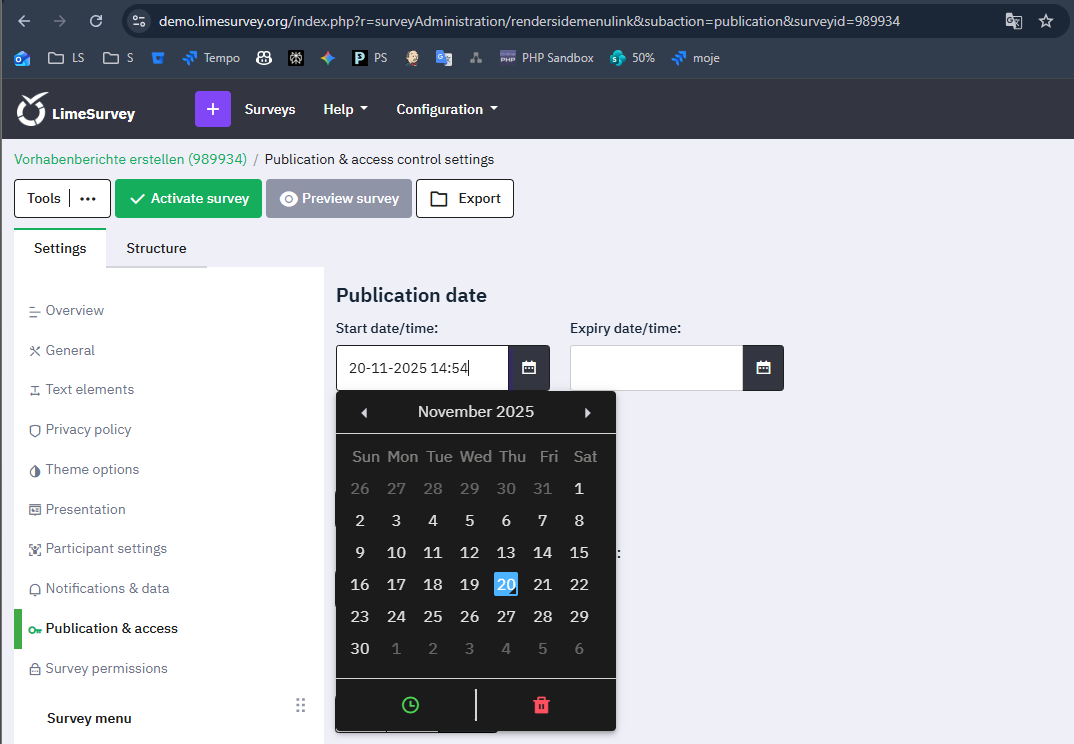Open the Tools menu ellipsis button
This screenshot has height=744, width=1074.
88,198
